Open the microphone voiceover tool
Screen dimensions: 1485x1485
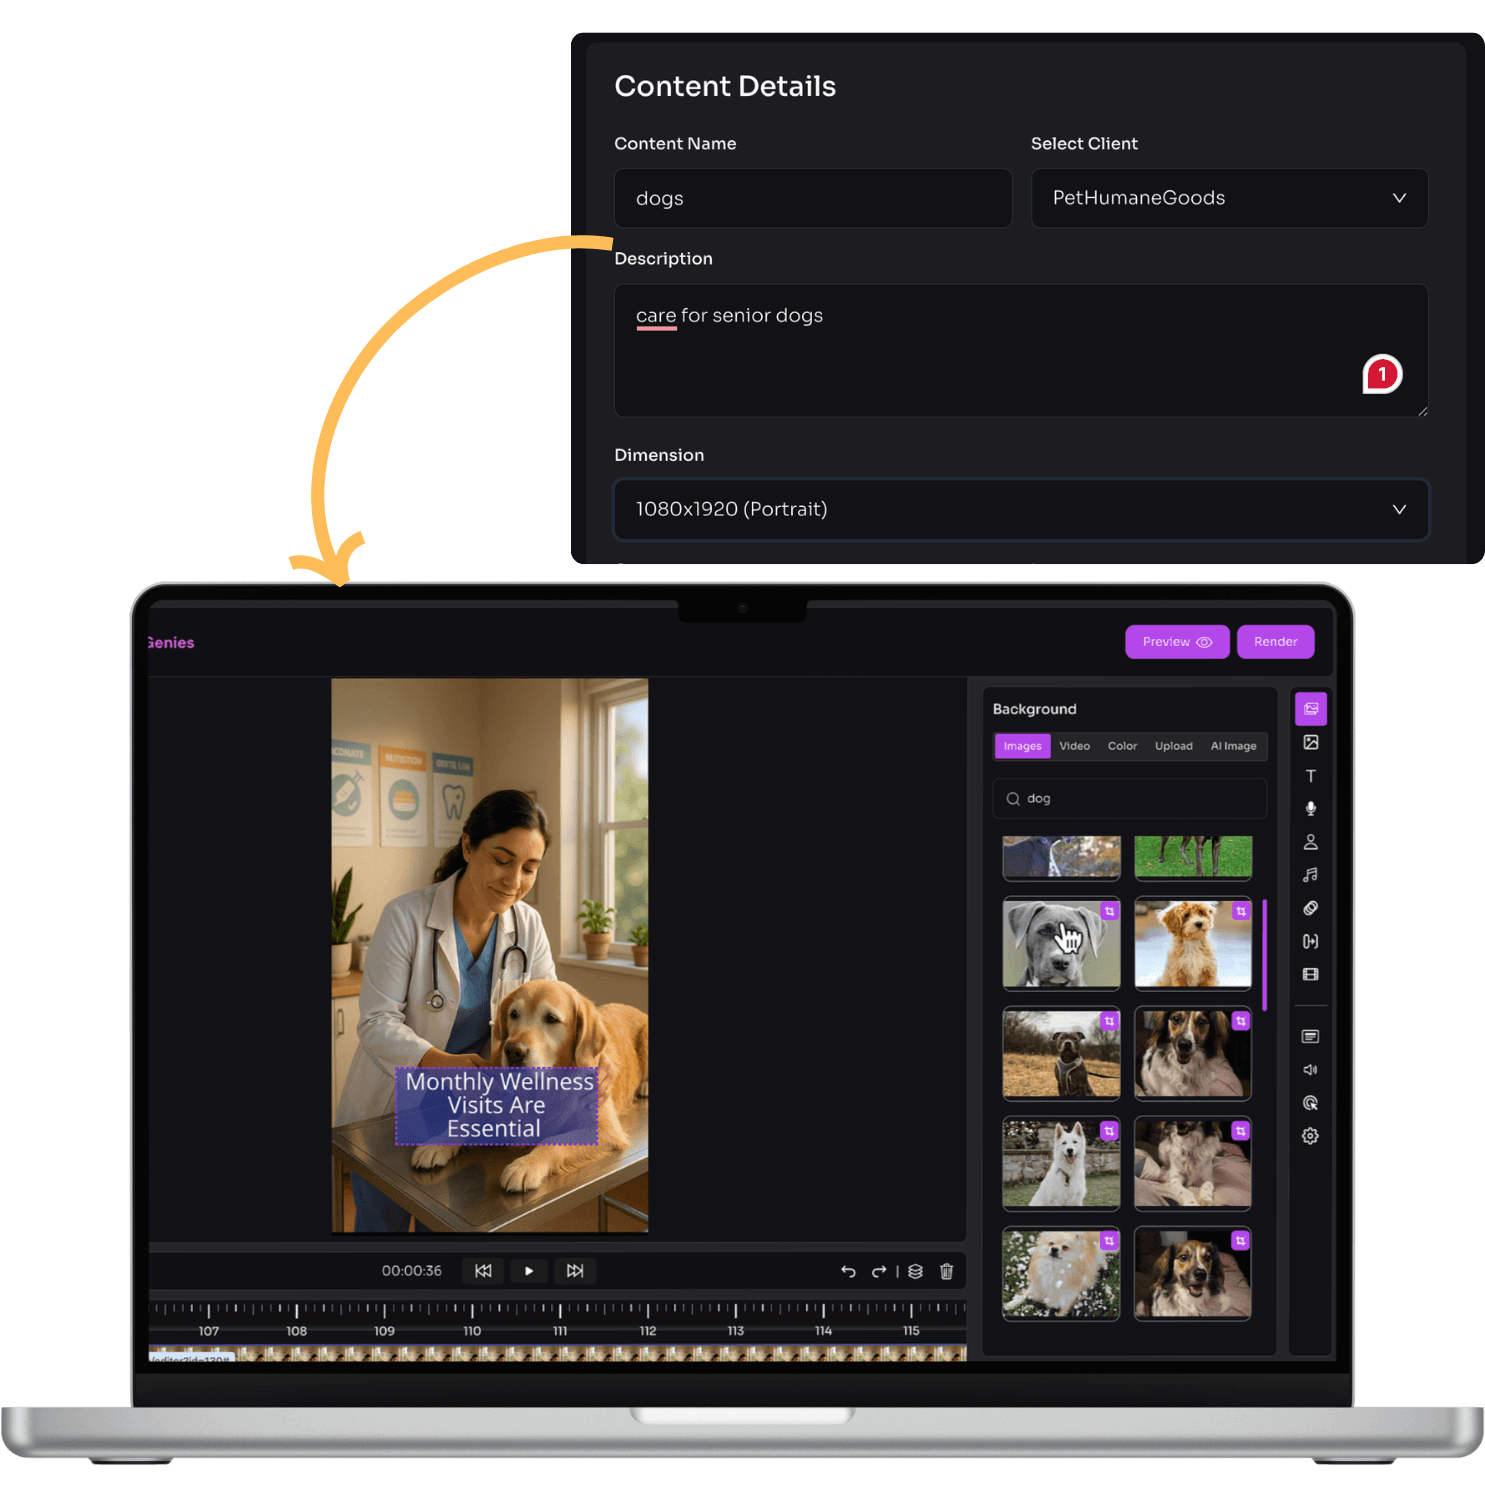click(x=1310, y=809)
